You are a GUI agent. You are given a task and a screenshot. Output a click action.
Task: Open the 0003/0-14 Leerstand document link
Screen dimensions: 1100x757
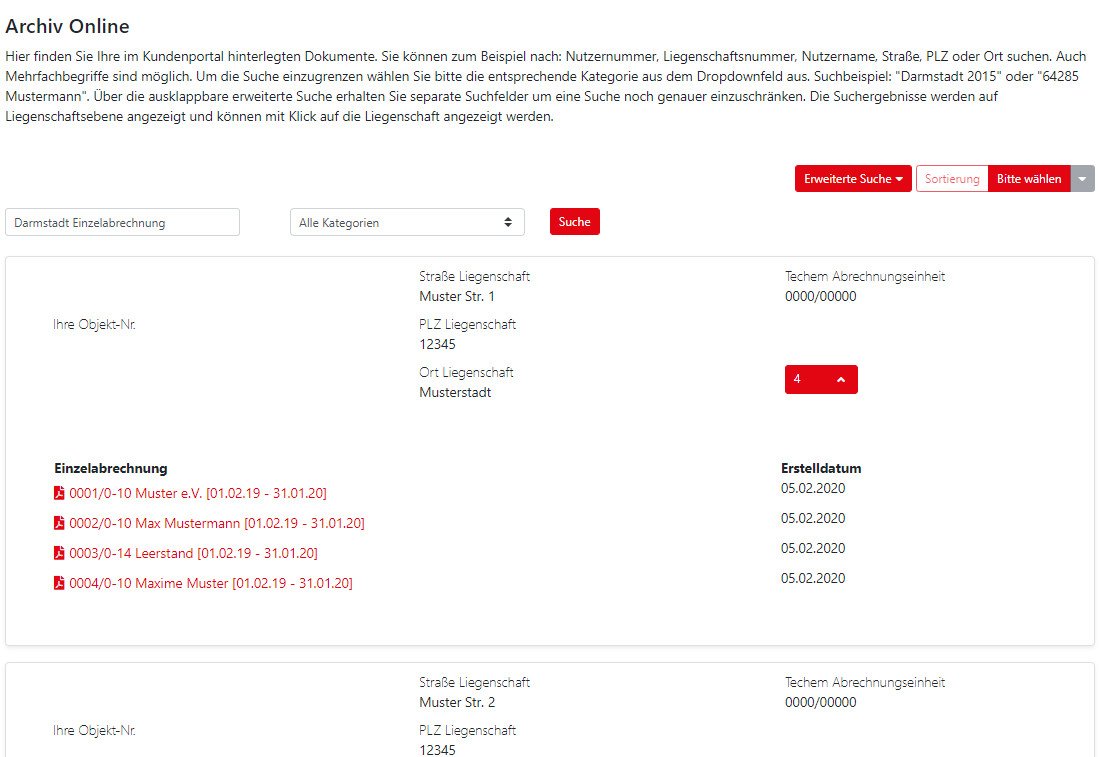click(x=193, y=553)
